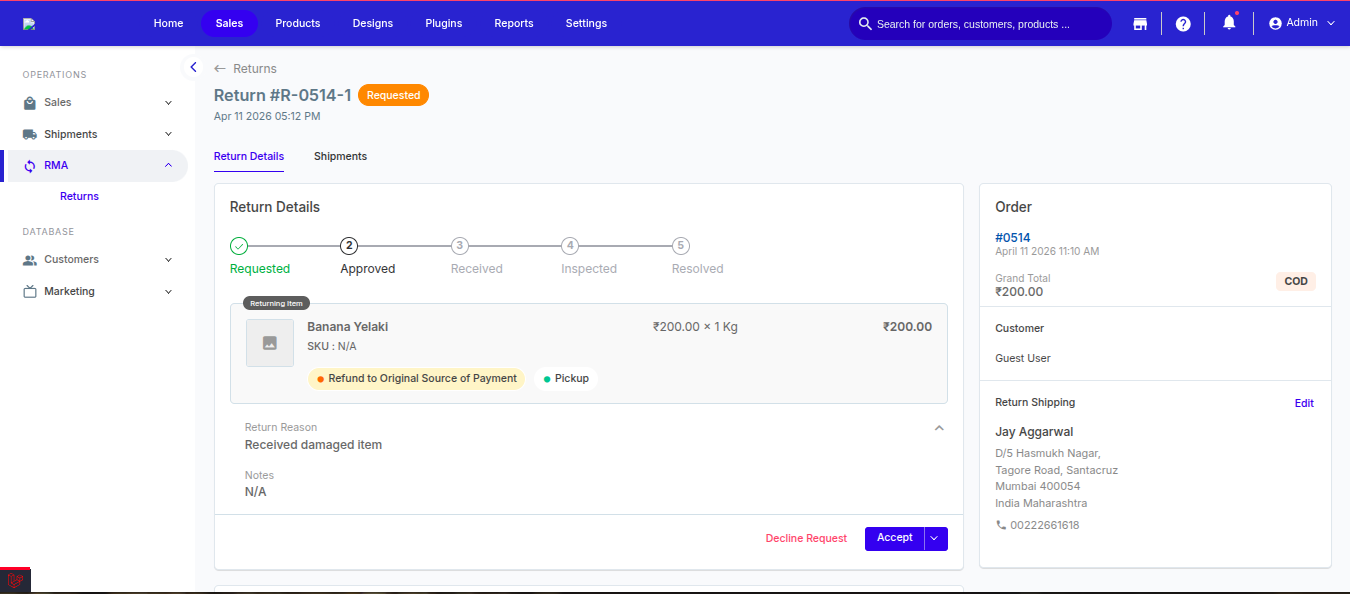The image size is (1350, 594).
Task: Focus the orders and customers search field
Action: click(980, 24)
